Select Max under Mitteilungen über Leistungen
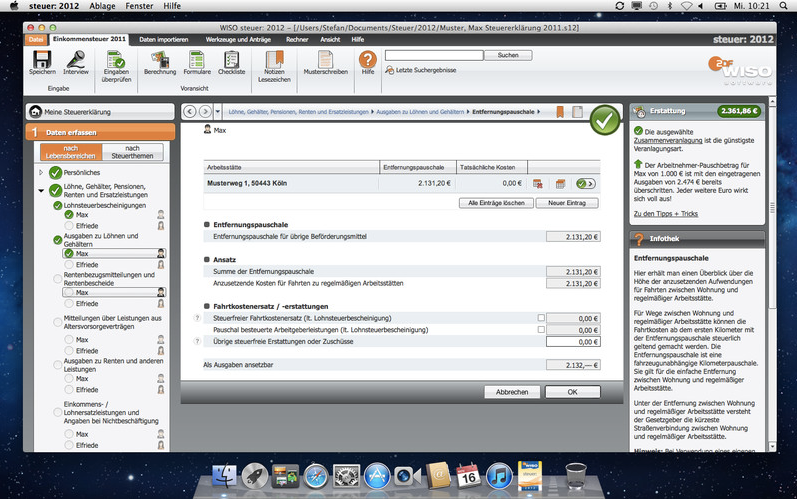This screenshot has width=797, height=499. tap(82, 339)
